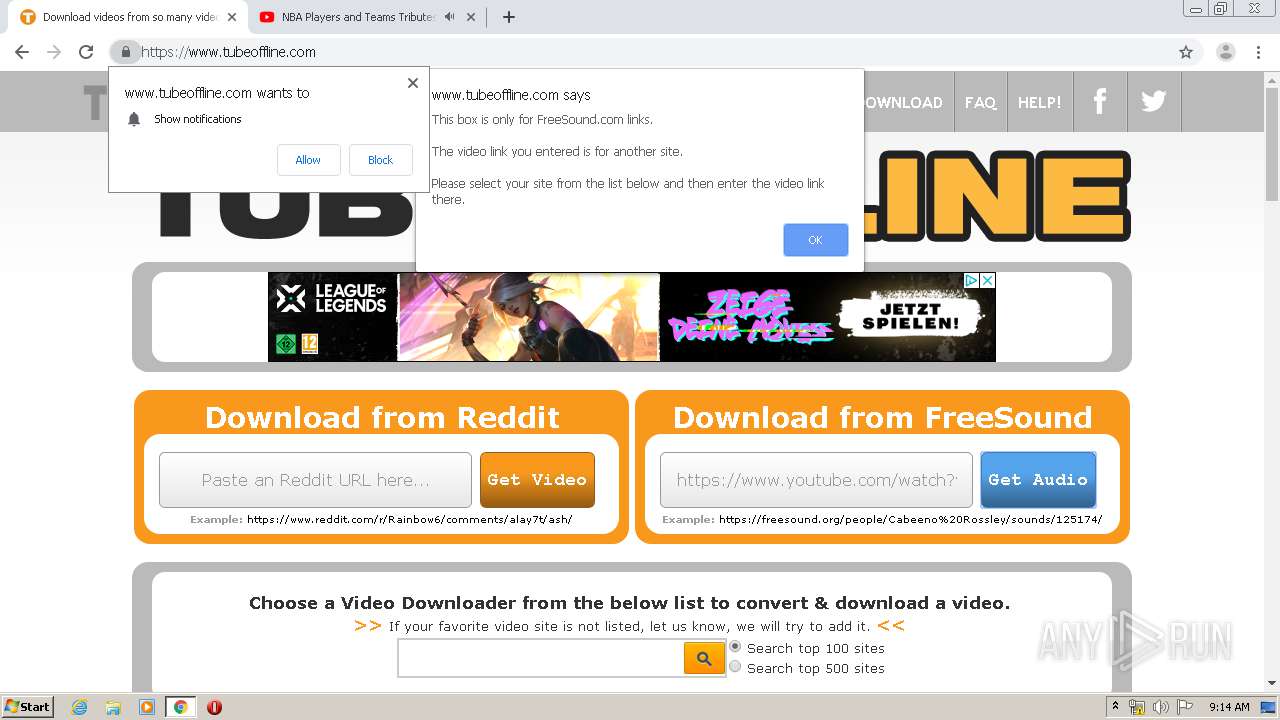Open the HELP! menu item
1280x720 pixels.
point(1040,102)
